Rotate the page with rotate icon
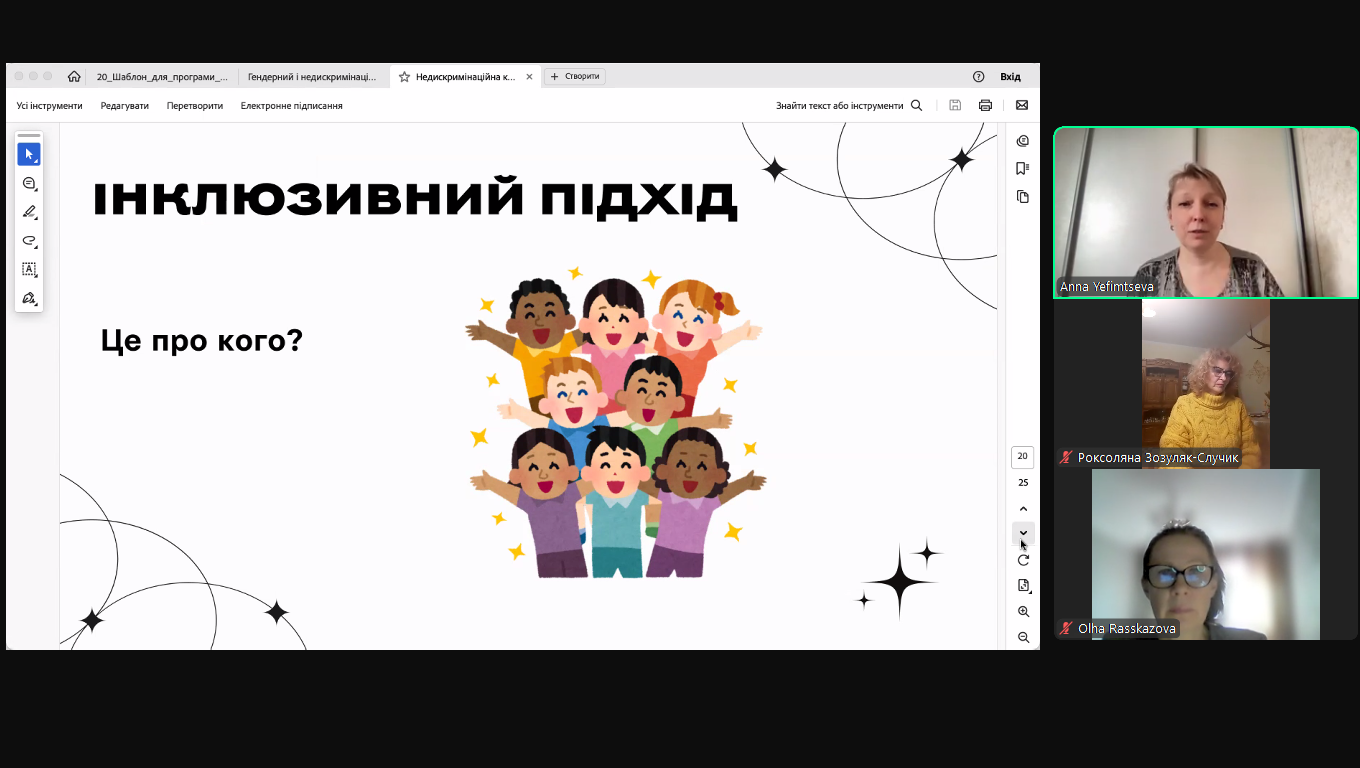The image size is (1360, 768). click(x=1023, y=560)
